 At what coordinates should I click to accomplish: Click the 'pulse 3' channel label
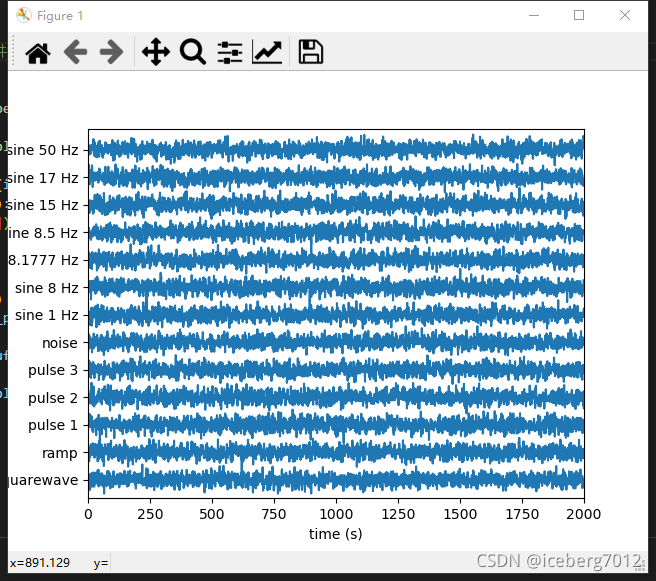tap(53, 370)
